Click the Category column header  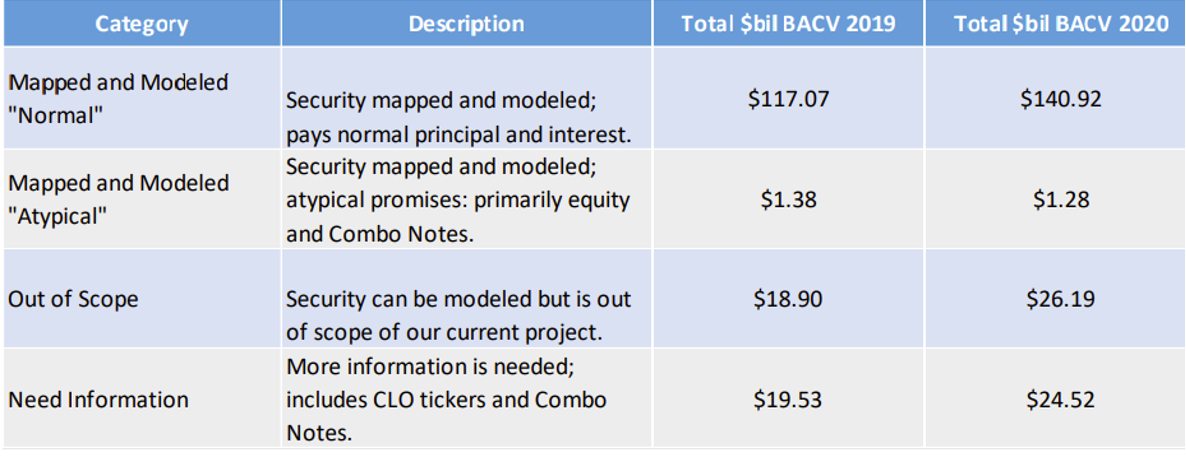[141, 24]
